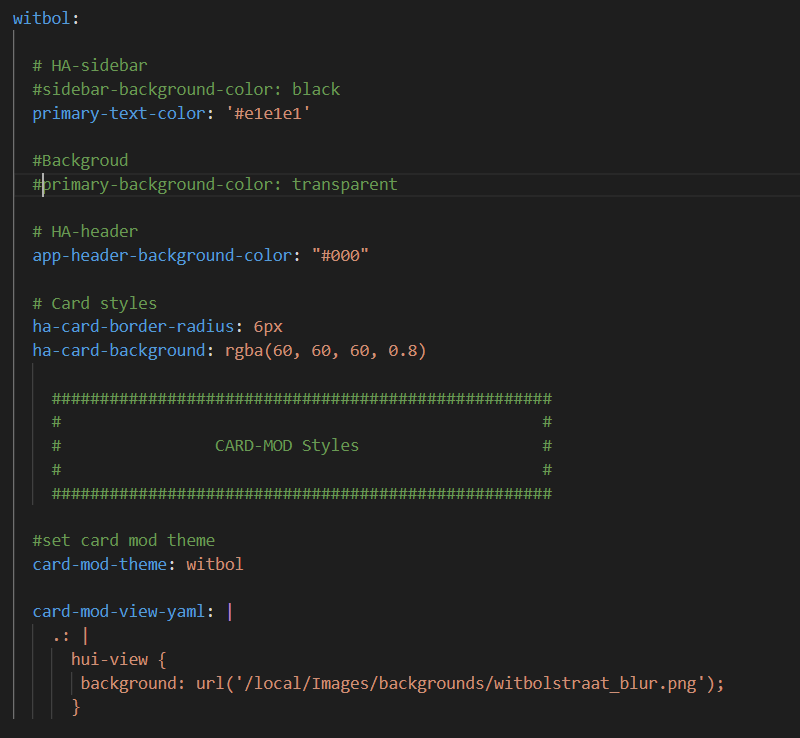
Task: Click the "# Card styles" comment
Action: point(94,303)
